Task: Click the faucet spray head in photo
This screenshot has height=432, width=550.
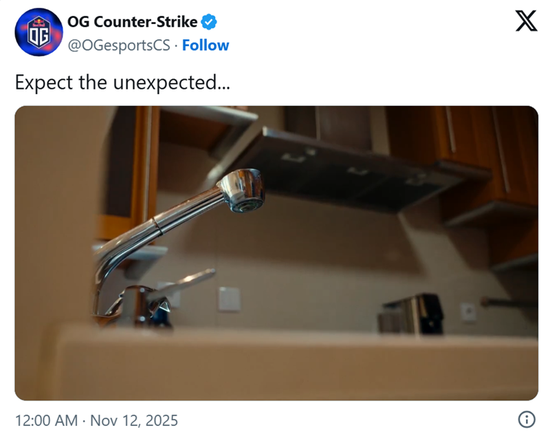Action: pos(243,190)
